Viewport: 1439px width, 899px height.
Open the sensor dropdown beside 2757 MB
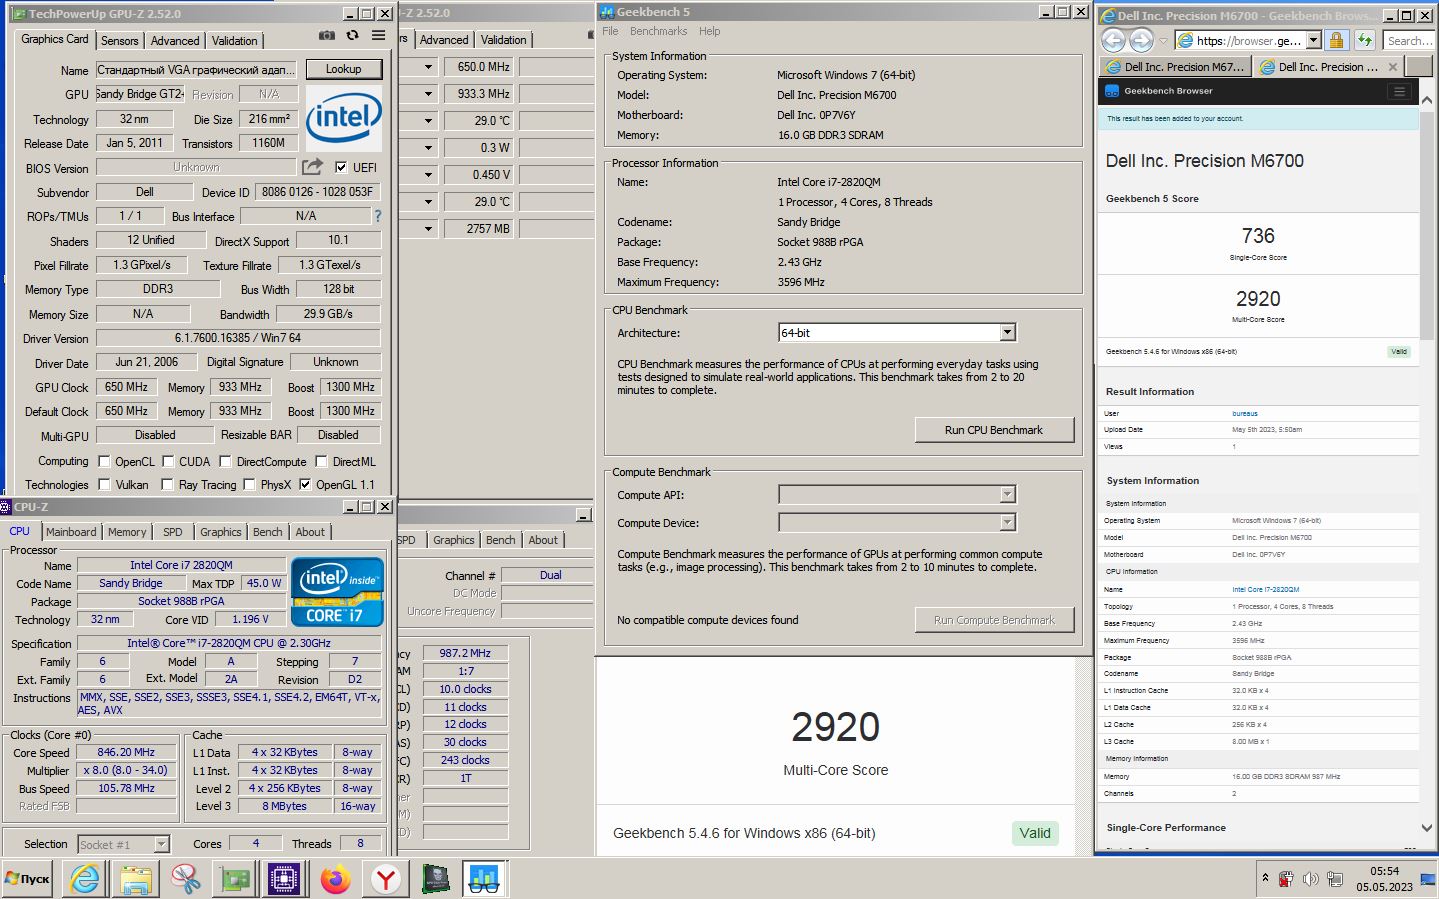[428, 229]
